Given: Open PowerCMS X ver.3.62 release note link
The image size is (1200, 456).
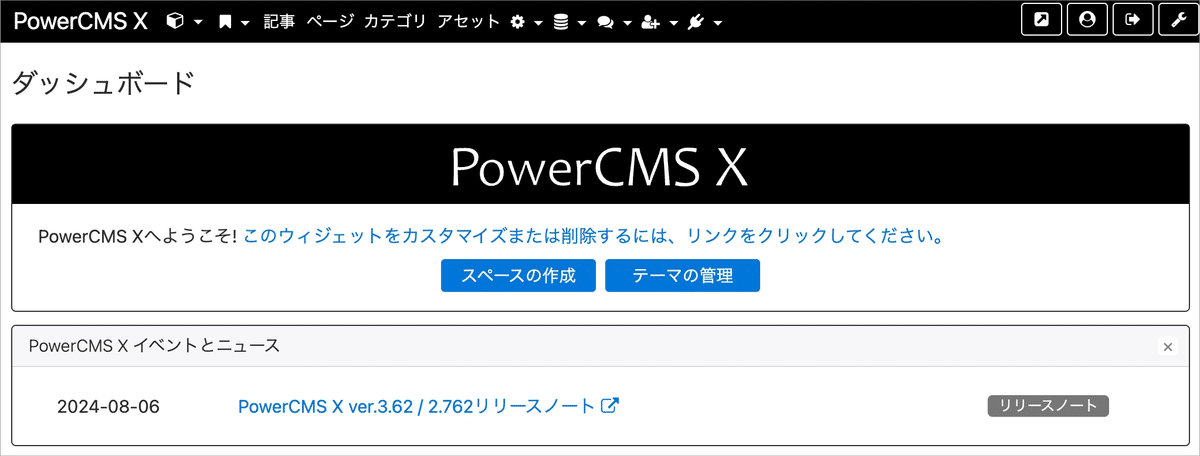Looking at the screenshot, I should coord(418,406).
